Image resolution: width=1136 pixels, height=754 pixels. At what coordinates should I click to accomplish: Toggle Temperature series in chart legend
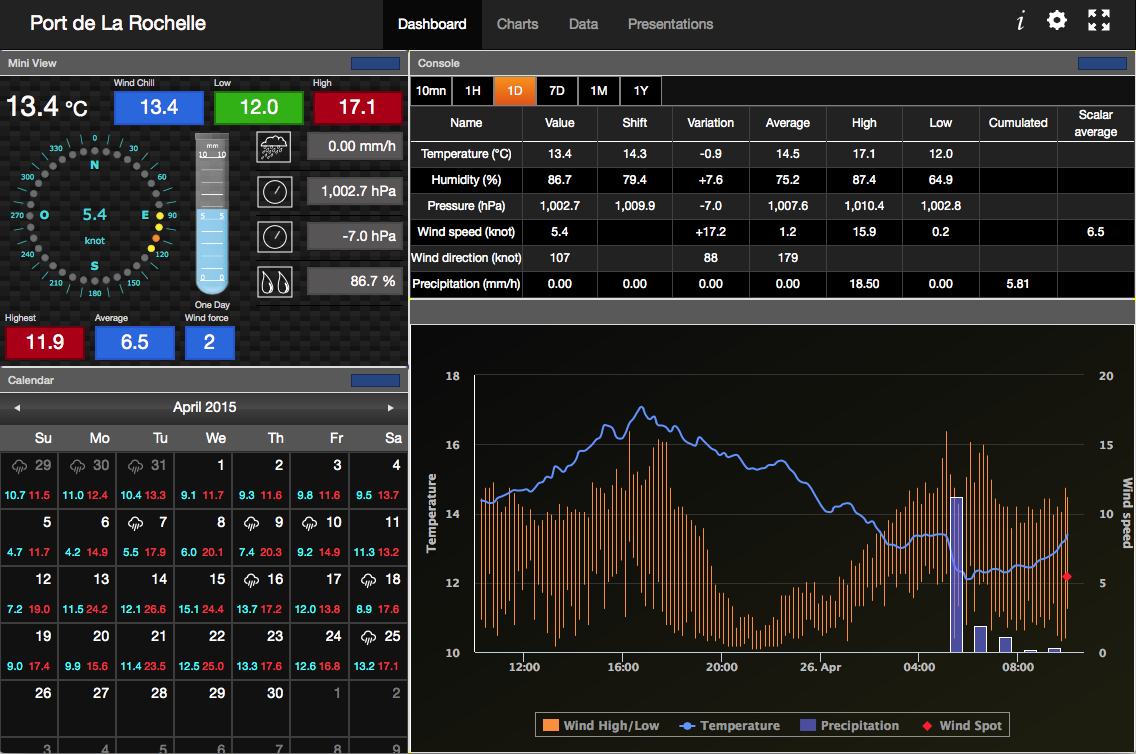click(729, 726)
